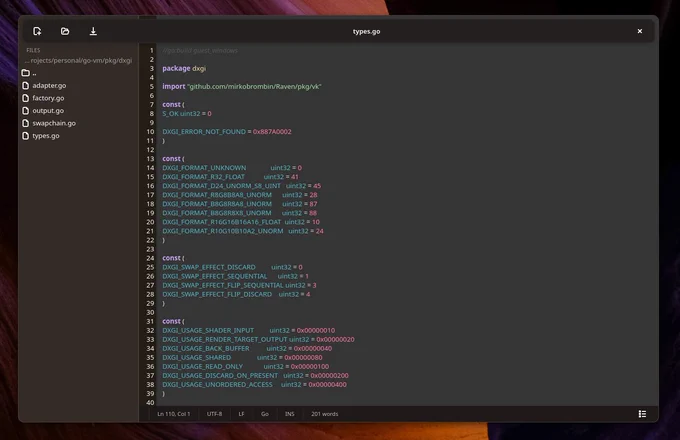Viewport: 680px width, 440px height.
Task: Open the outline list icon in status bar
Action: [x=642, y=414]
